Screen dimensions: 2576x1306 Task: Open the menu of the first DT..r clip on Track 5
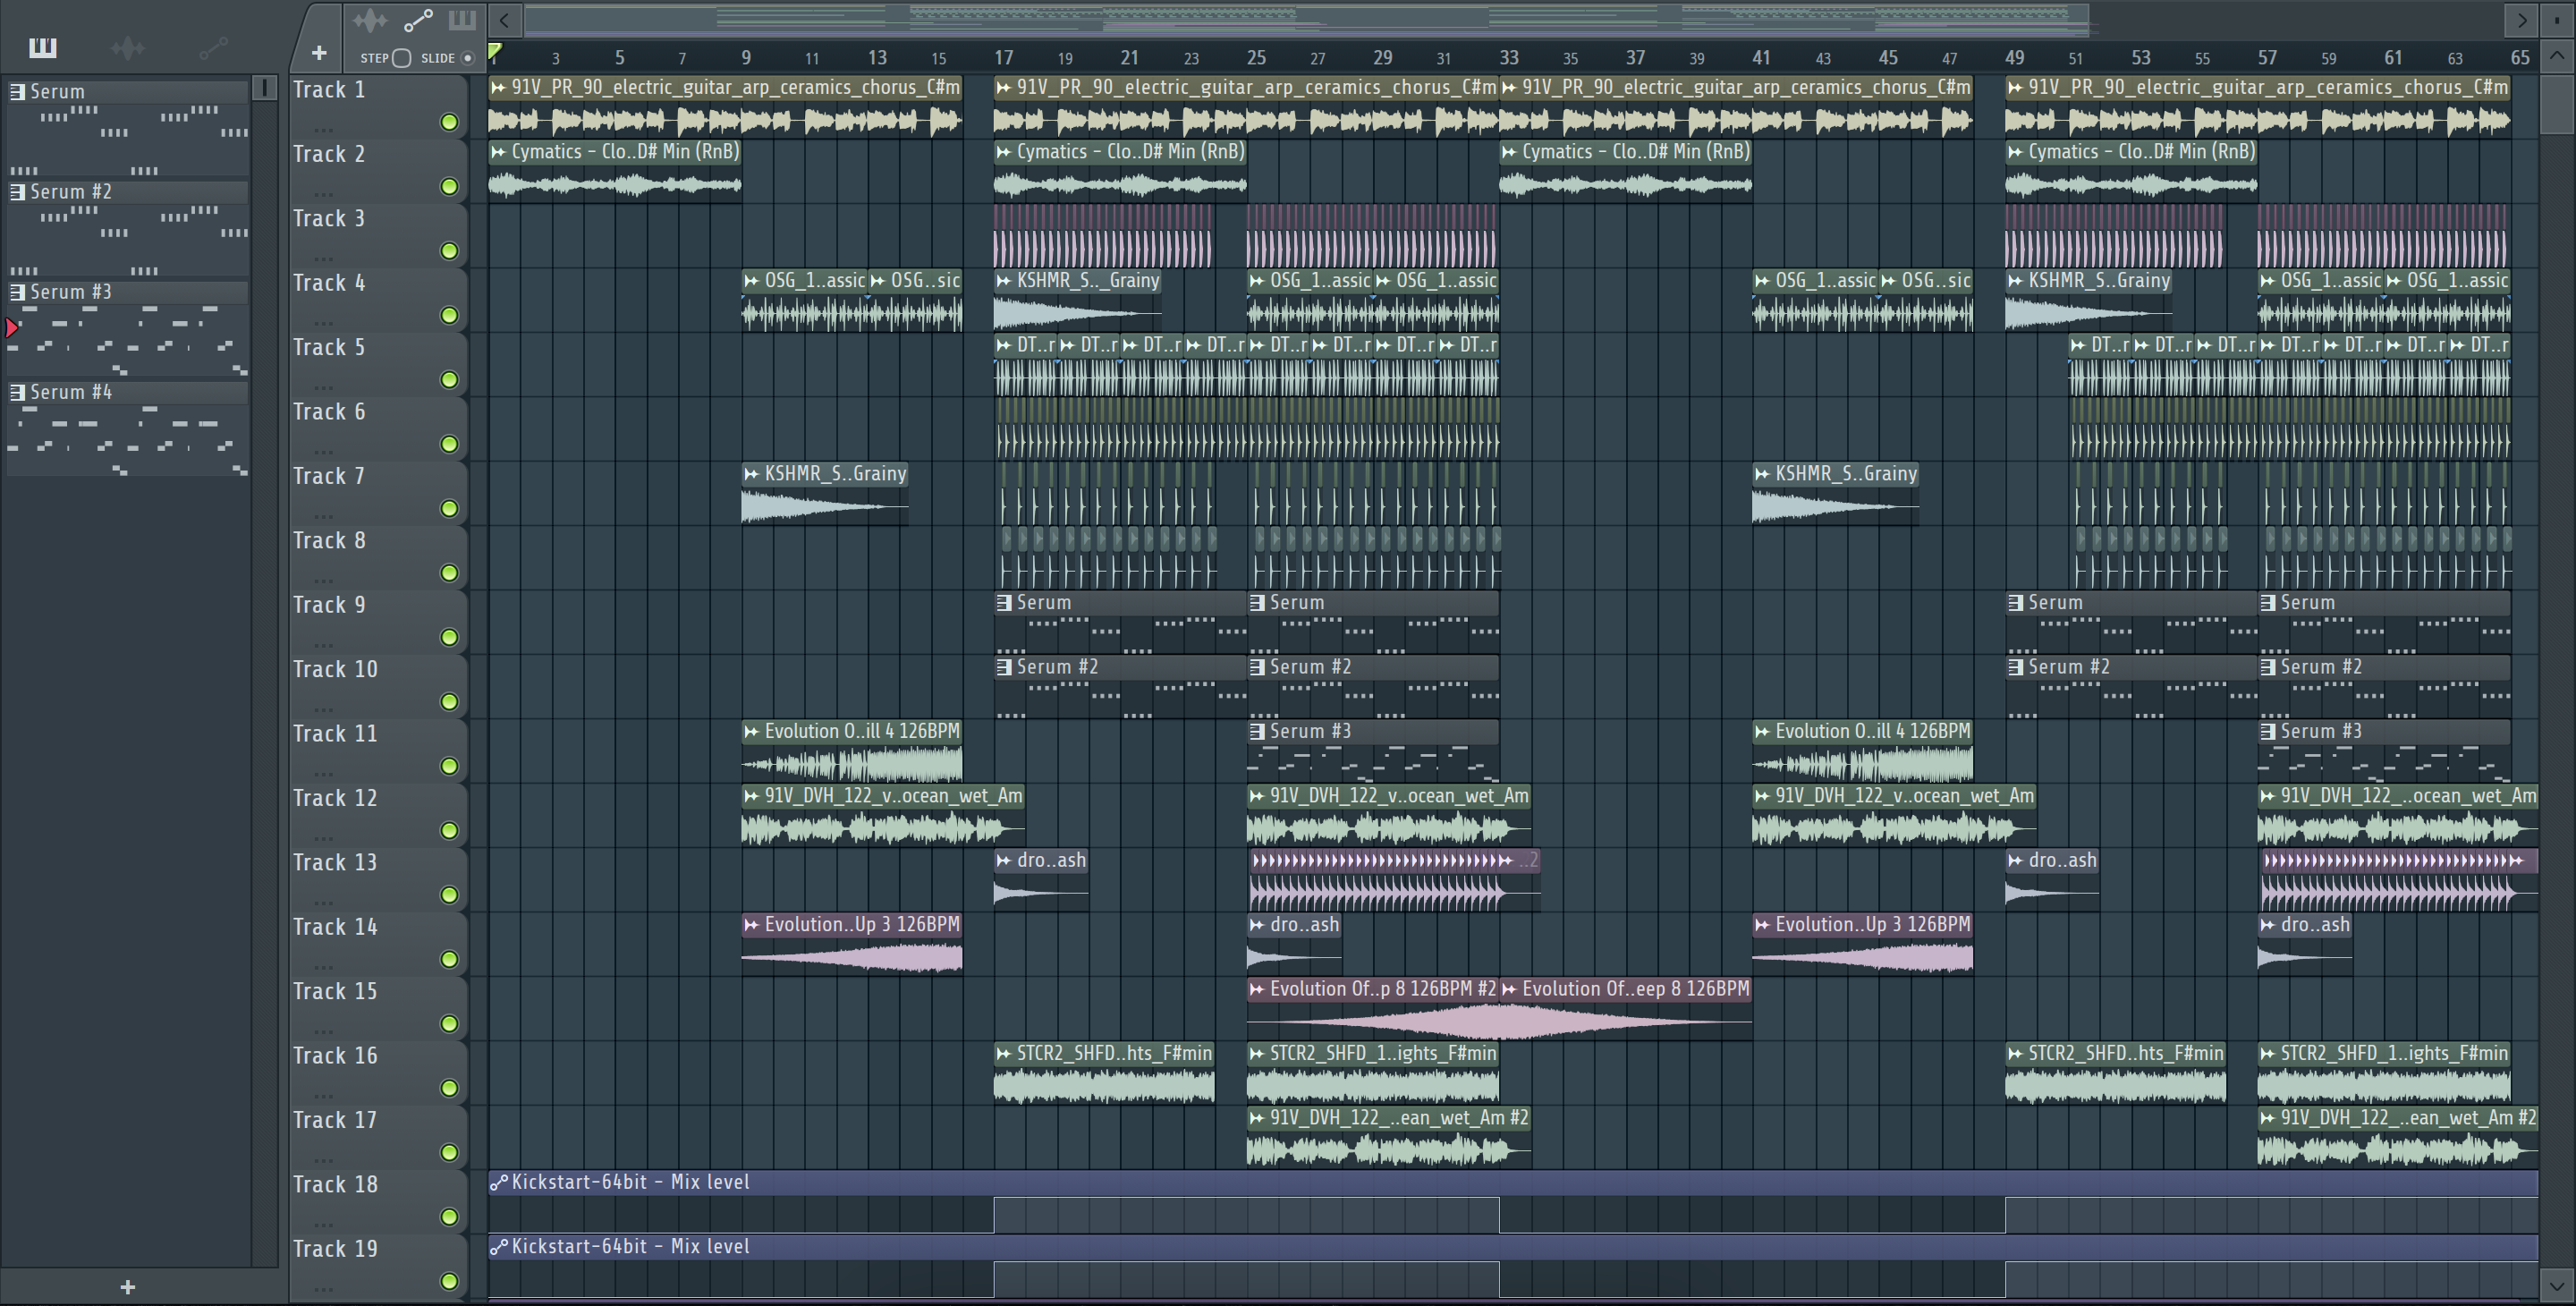tap(1004, 345)
